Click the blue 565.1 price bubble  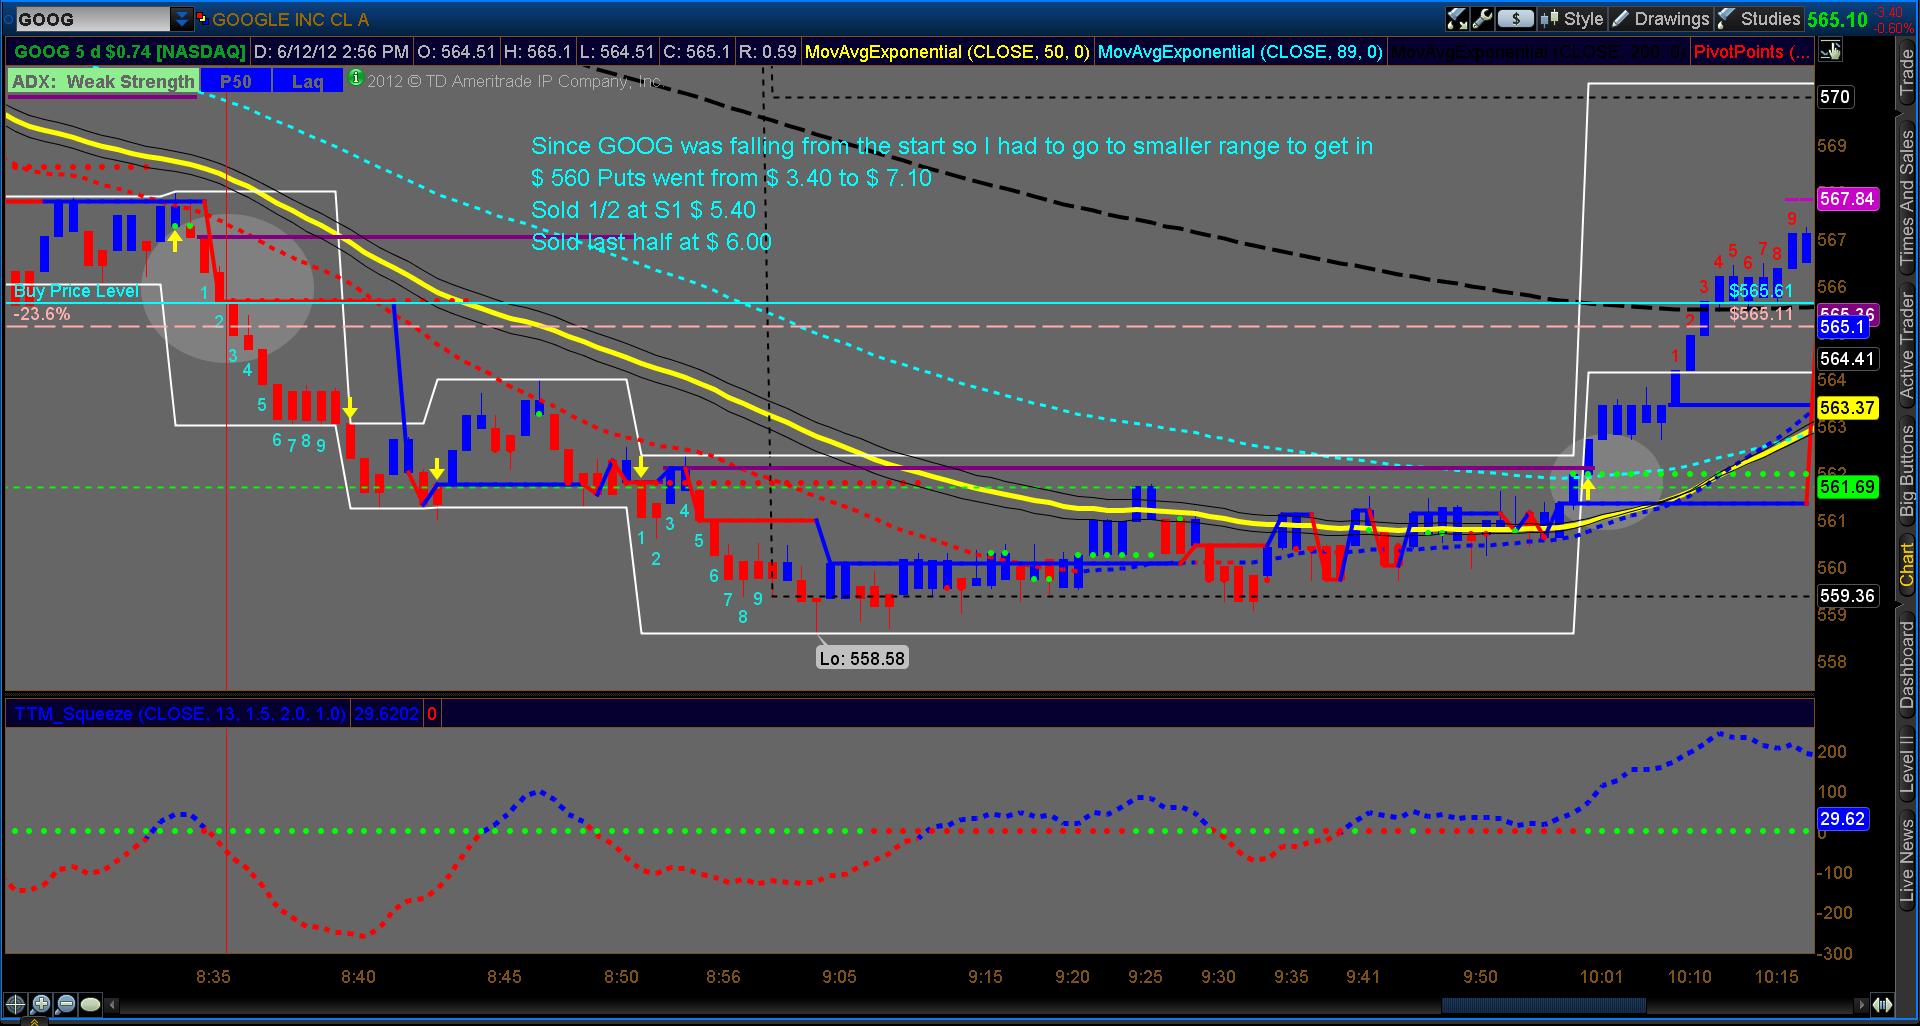1842,327
